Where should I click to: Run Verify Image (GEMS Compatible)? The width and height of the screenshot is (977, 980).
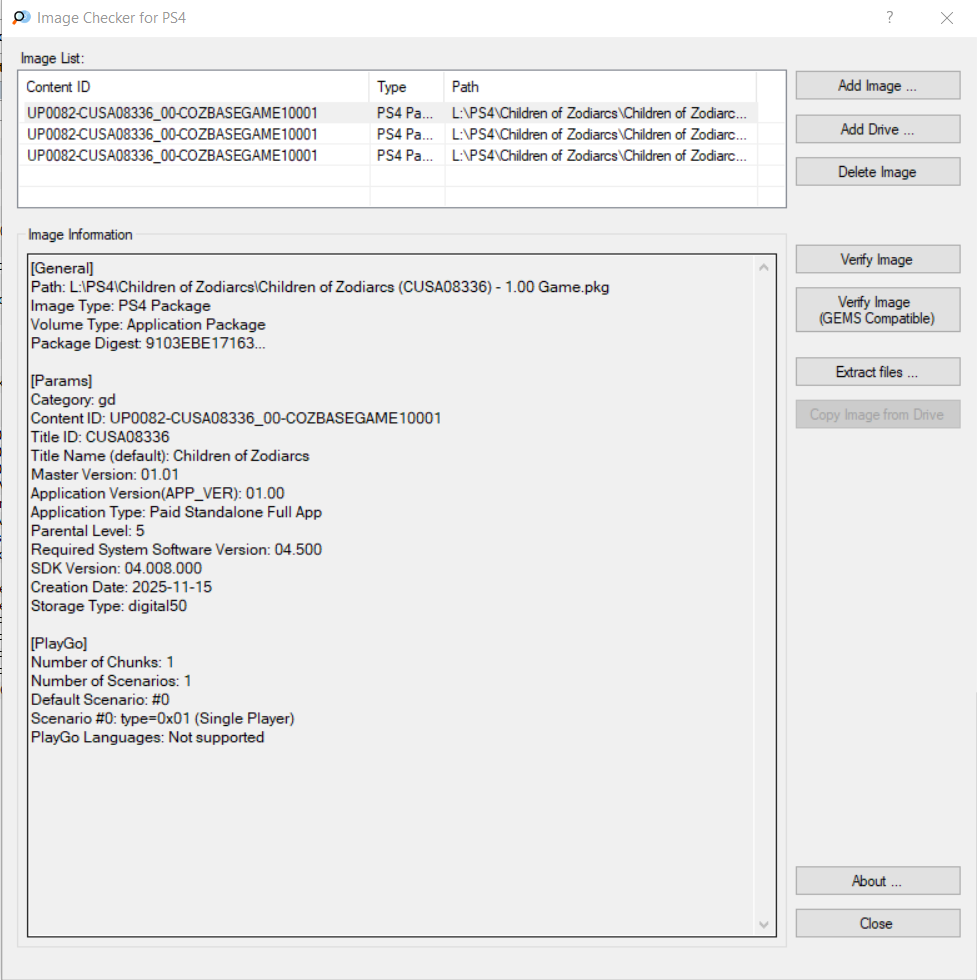pyautogui.click(x=877, y=310)
